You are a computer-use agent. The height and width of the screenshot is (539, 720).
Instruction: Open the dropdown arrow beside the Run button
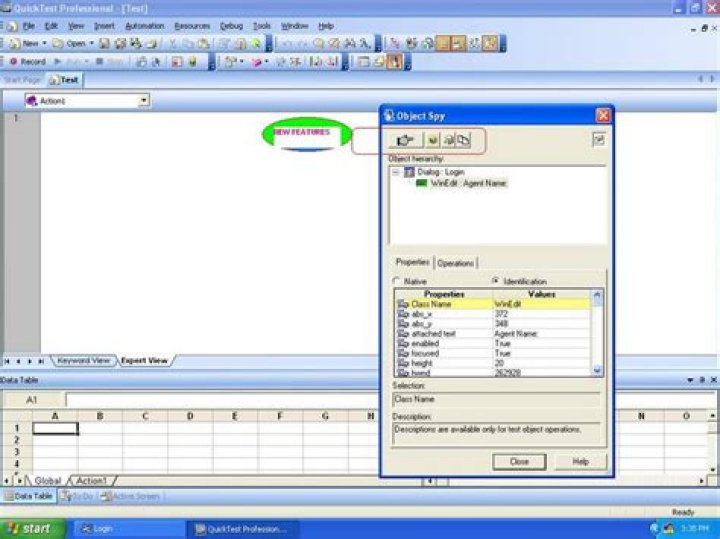pyautogui.click(x=86, y=62)
